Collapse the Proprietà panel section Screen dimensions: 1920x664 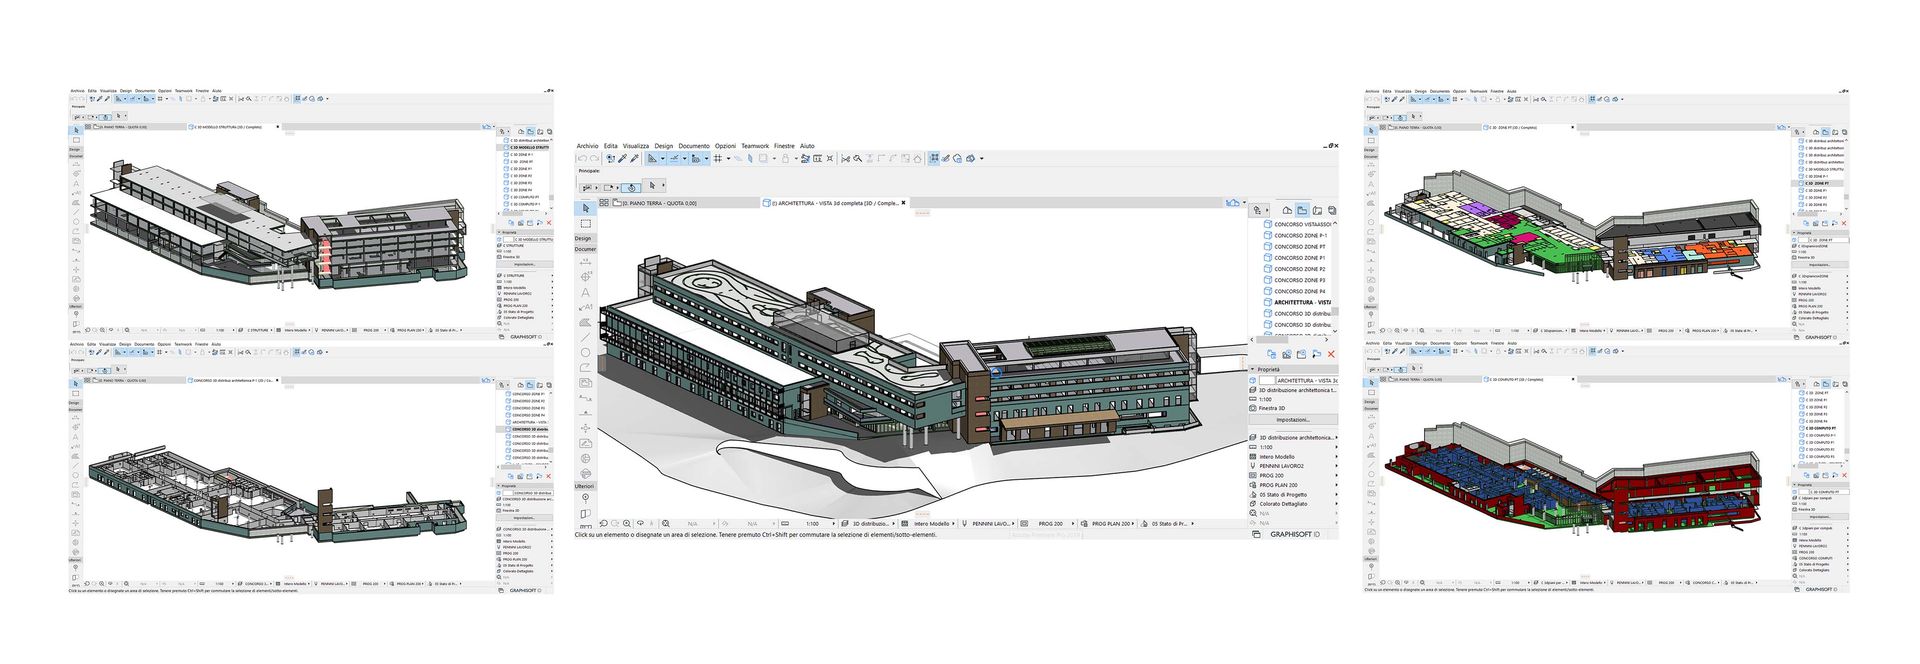pos(1253,369)
